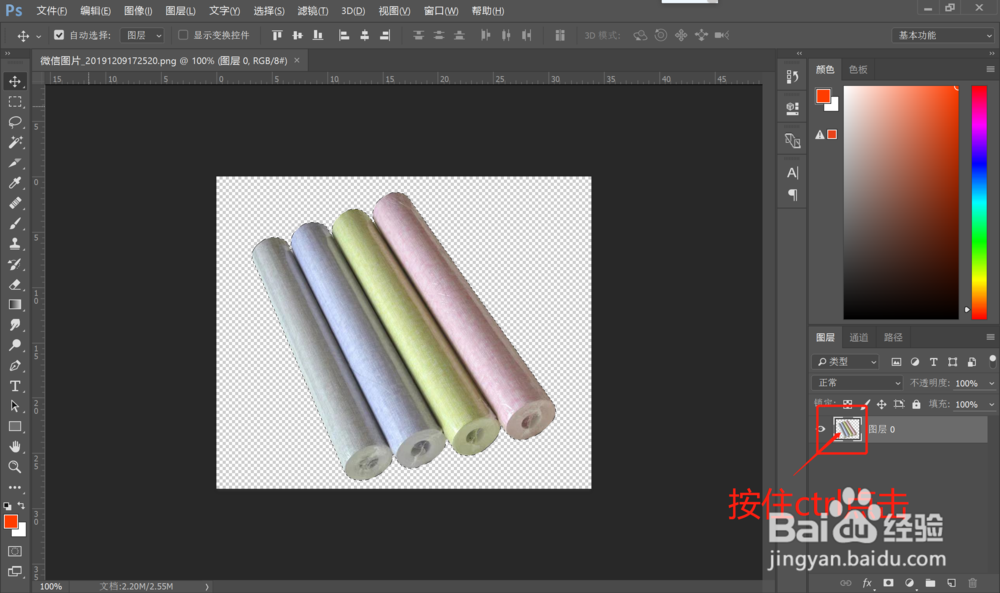Select the History Brush tool

(x=15, y=264)
